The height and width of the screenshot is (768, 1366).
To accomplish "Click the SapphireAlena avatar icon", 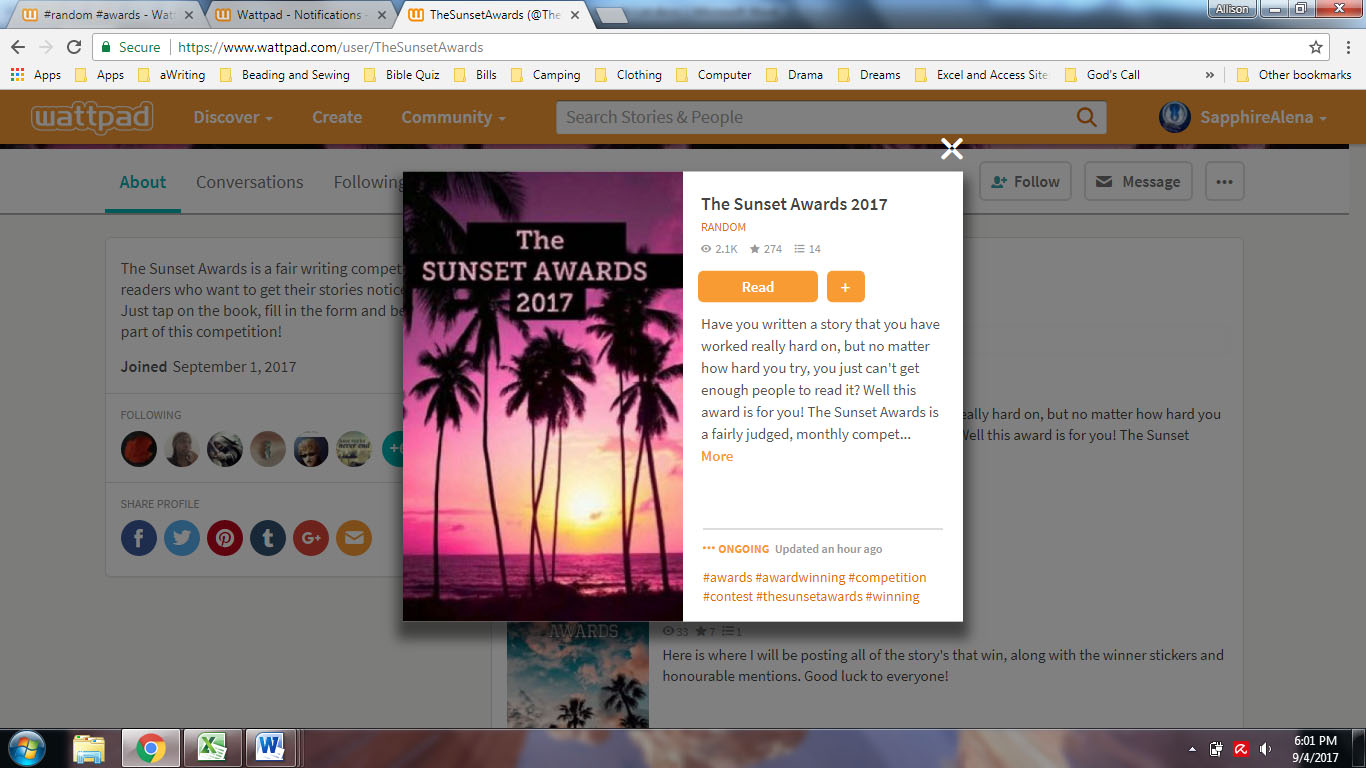I will coord(1174,117).
